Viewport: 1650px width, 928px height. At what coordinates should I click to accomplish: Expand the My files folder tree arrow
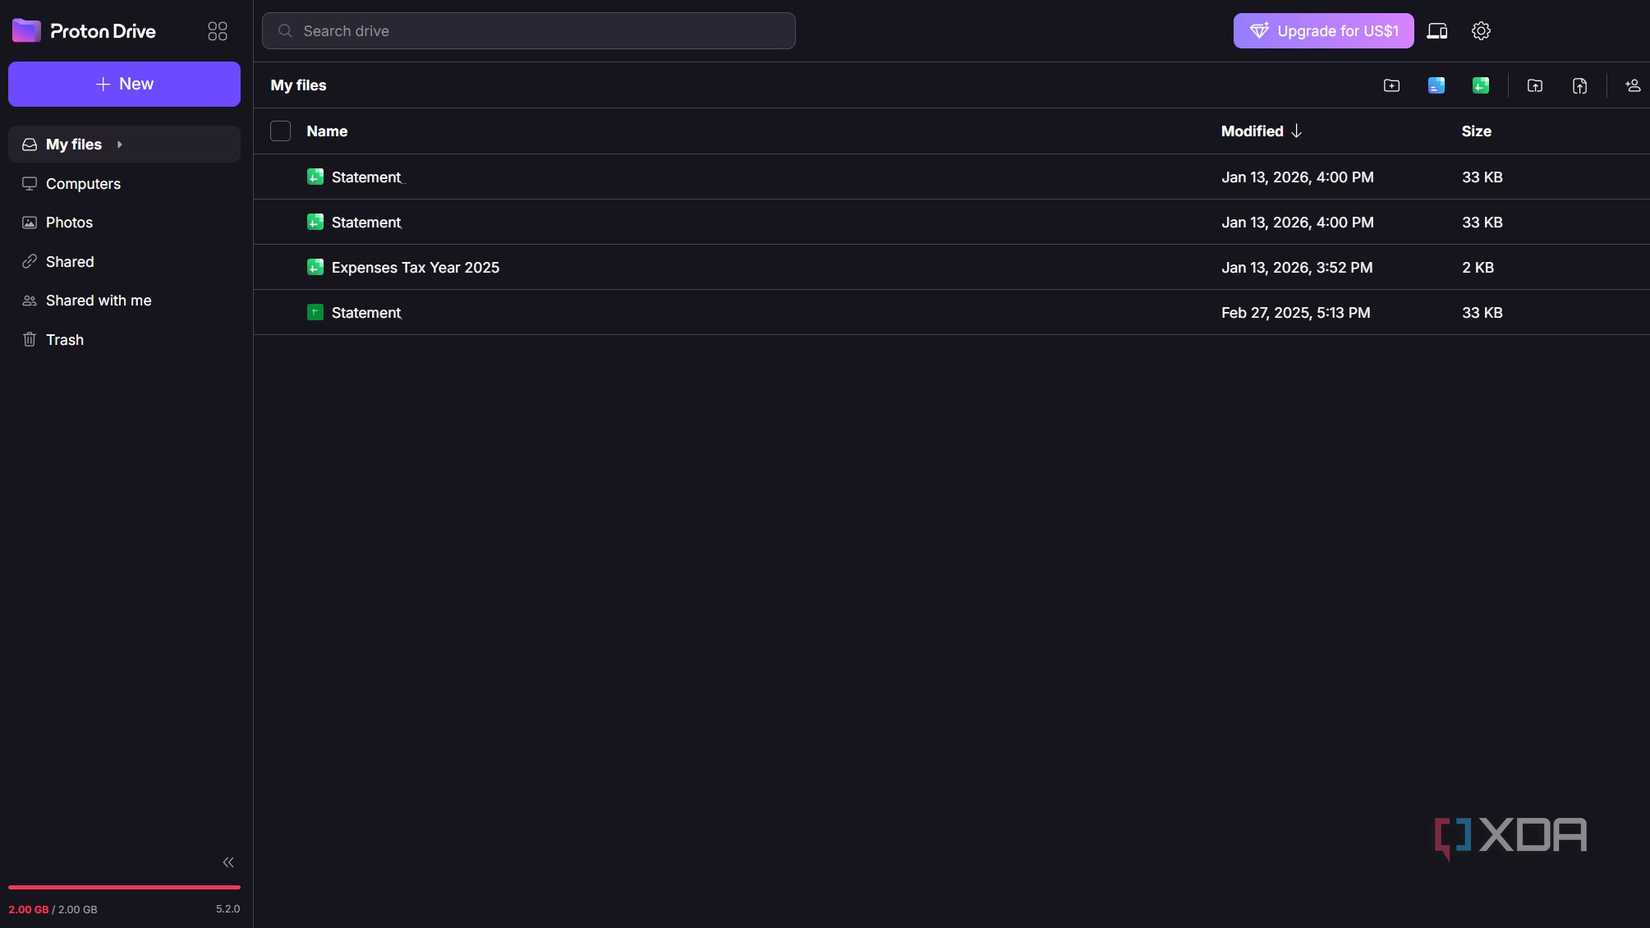pos(119,145)
